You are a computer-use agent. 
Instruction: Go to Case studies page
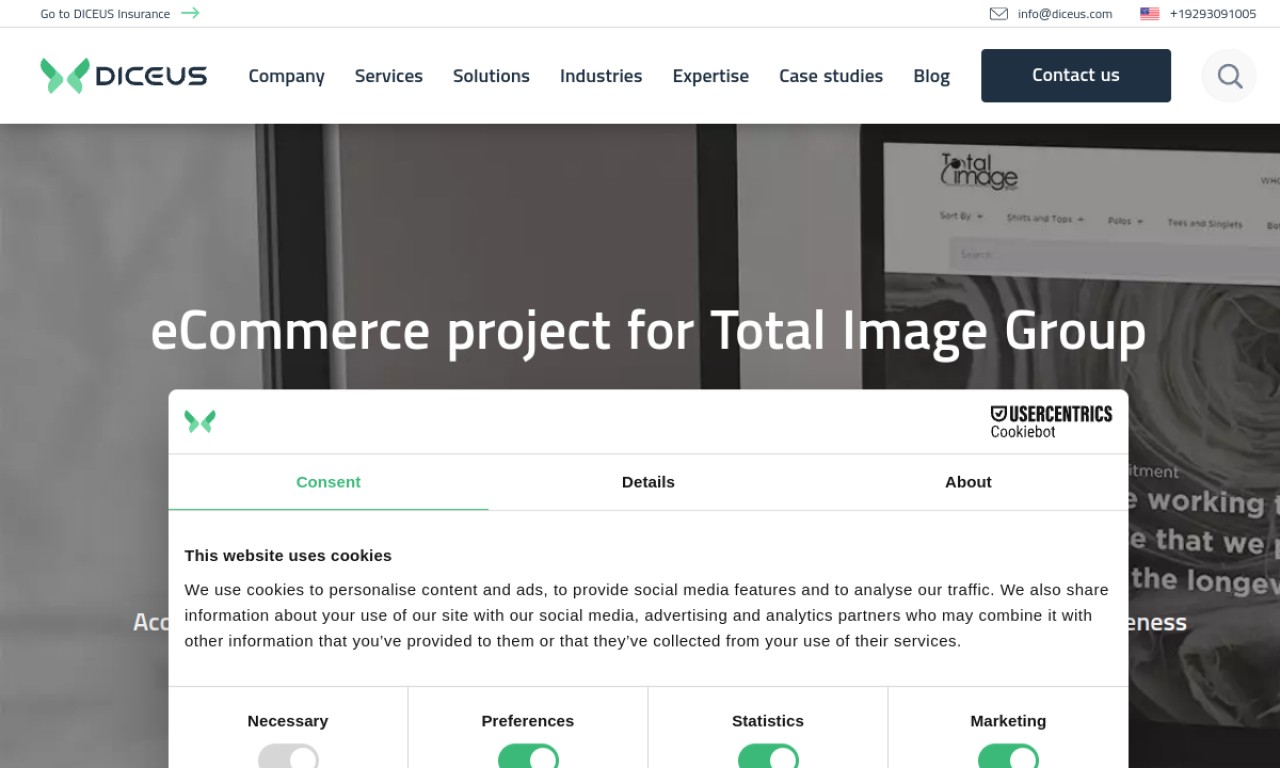pyautogui.click(x=831, y=76)
